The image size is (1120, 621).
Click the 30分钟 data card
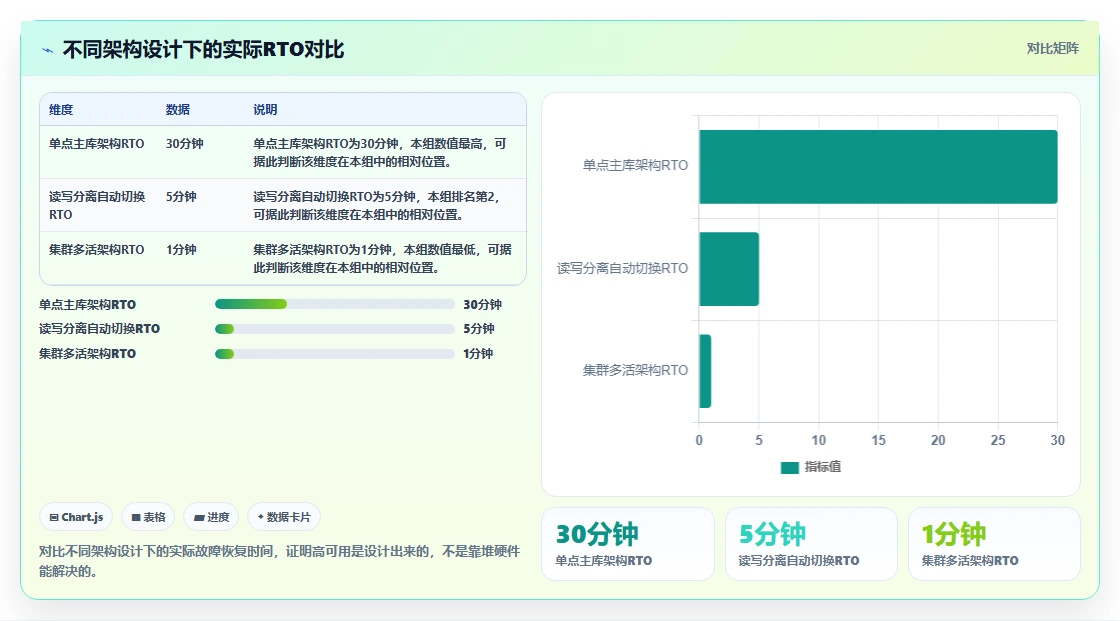pyautogui.click(x=628, y=544)
